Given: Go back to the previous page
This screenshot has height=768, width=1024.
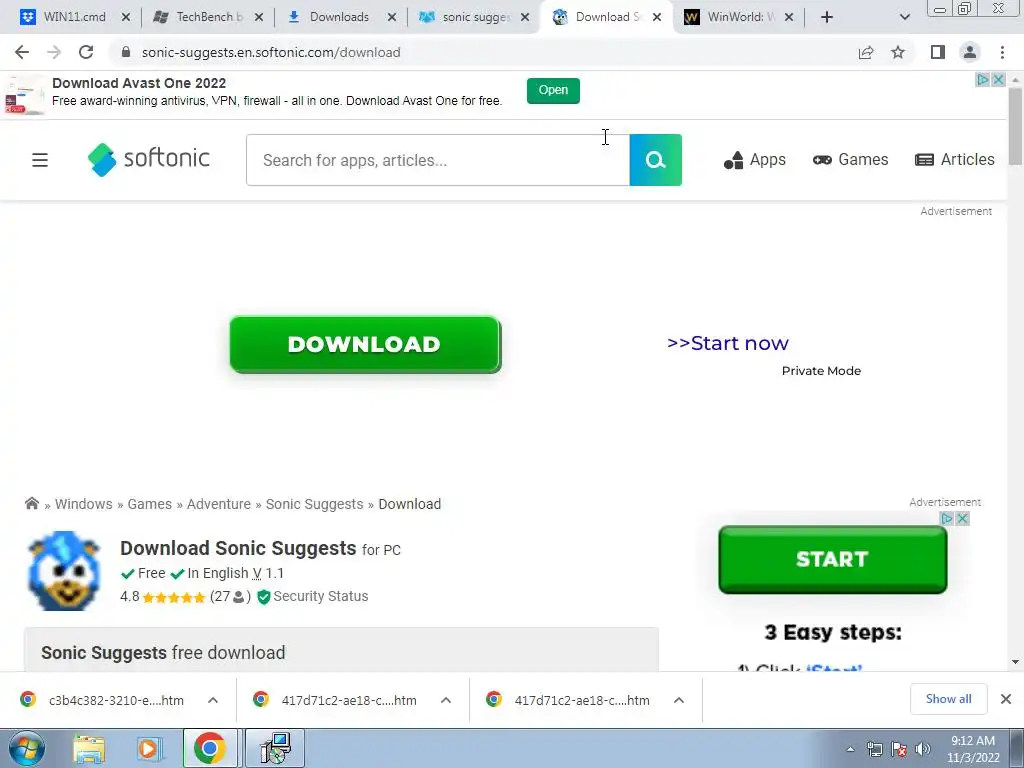Looking at the screenshot, I should click(22, 52).
